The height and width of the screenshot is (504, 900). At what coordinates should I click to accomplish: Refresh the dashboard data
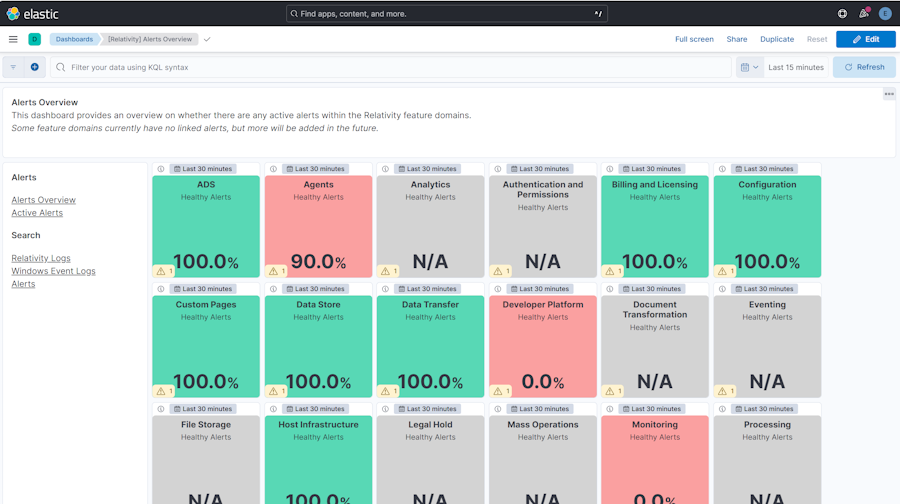pos(864,67)
